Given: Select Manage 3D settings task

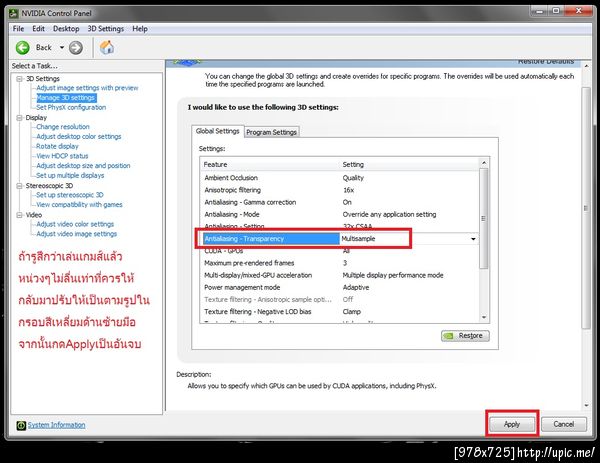Looking at the screenshot, I should 66,98.
